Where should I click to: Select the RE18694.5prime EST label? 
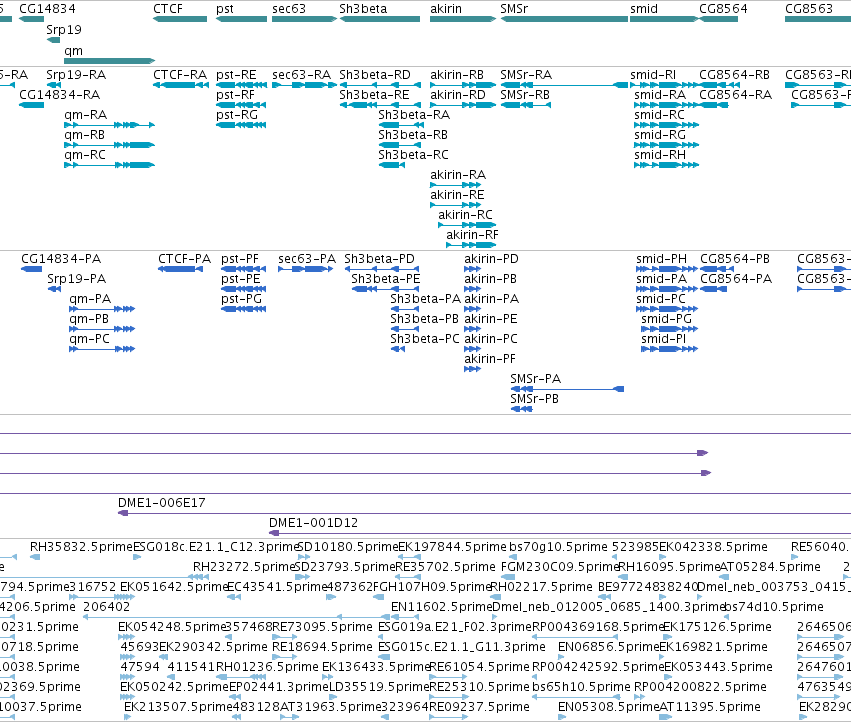pos(322,647)
